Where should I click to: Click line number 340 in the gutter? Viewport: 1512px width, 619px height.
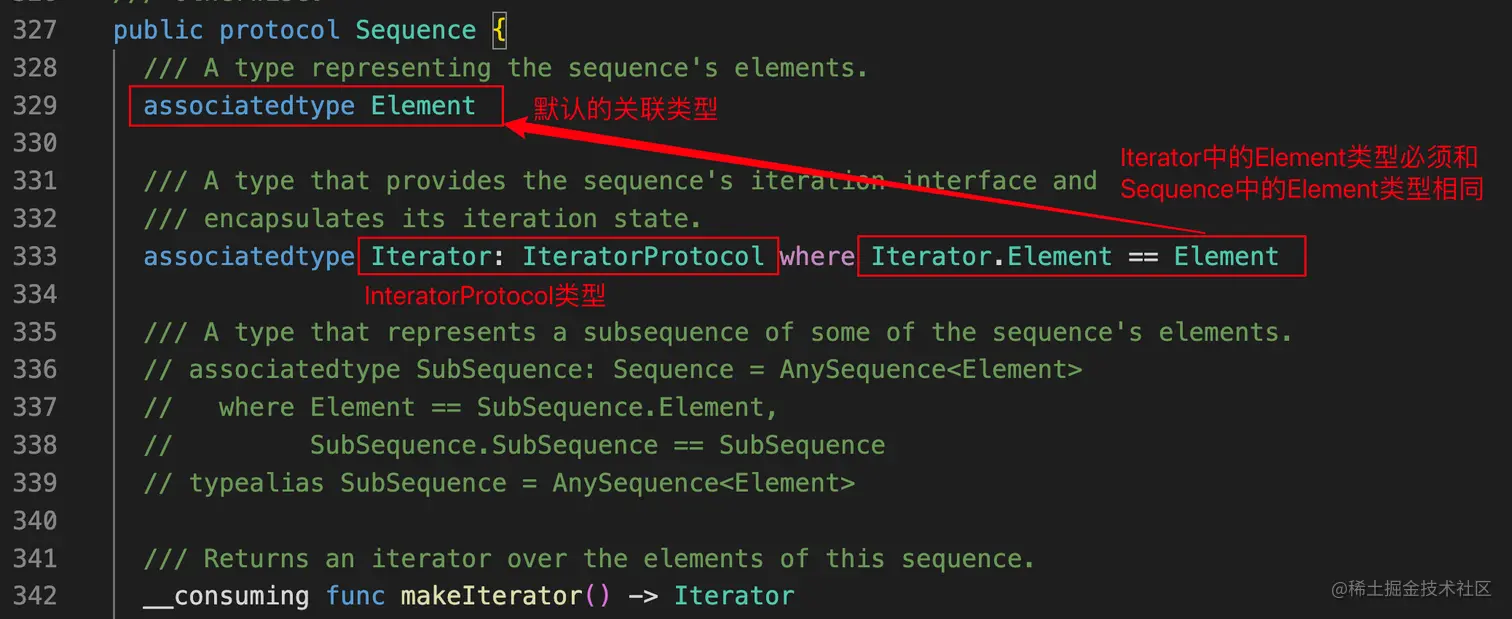coord(35,521)
